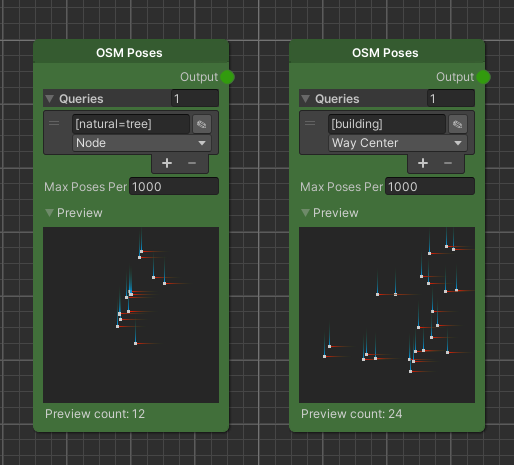Remove a query in the building node
The image size is (514, 465).
448,163
